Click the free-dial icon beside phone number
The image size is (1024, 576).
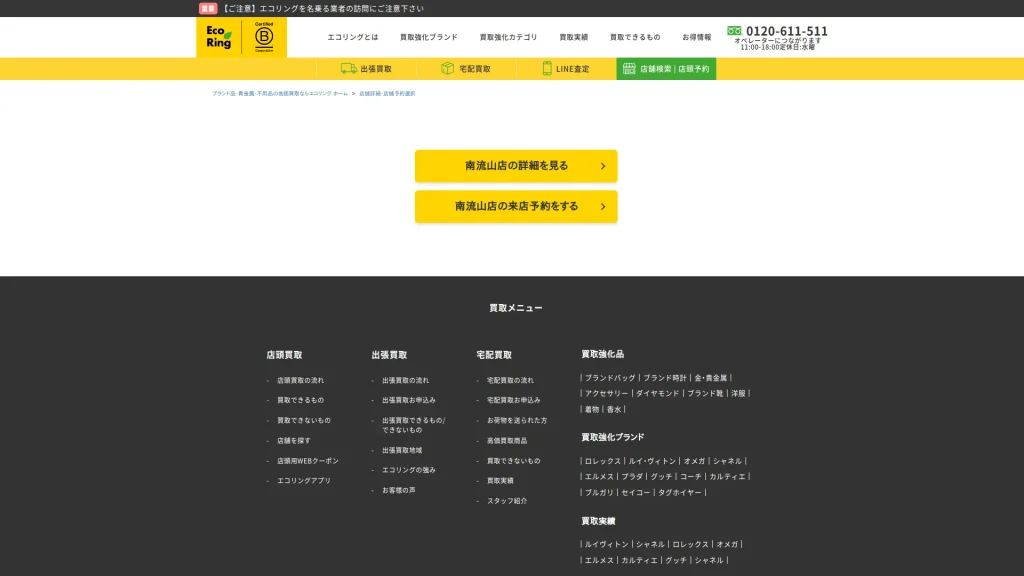735,31
